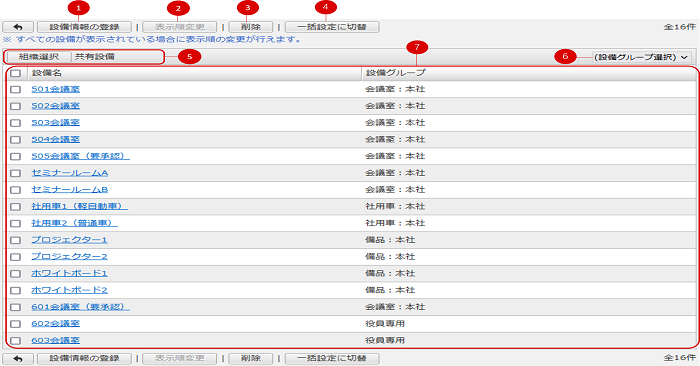Viewport: 700px width, 366px height.
Task: Open the 505会議室（要承認） link
Action: 80,156
